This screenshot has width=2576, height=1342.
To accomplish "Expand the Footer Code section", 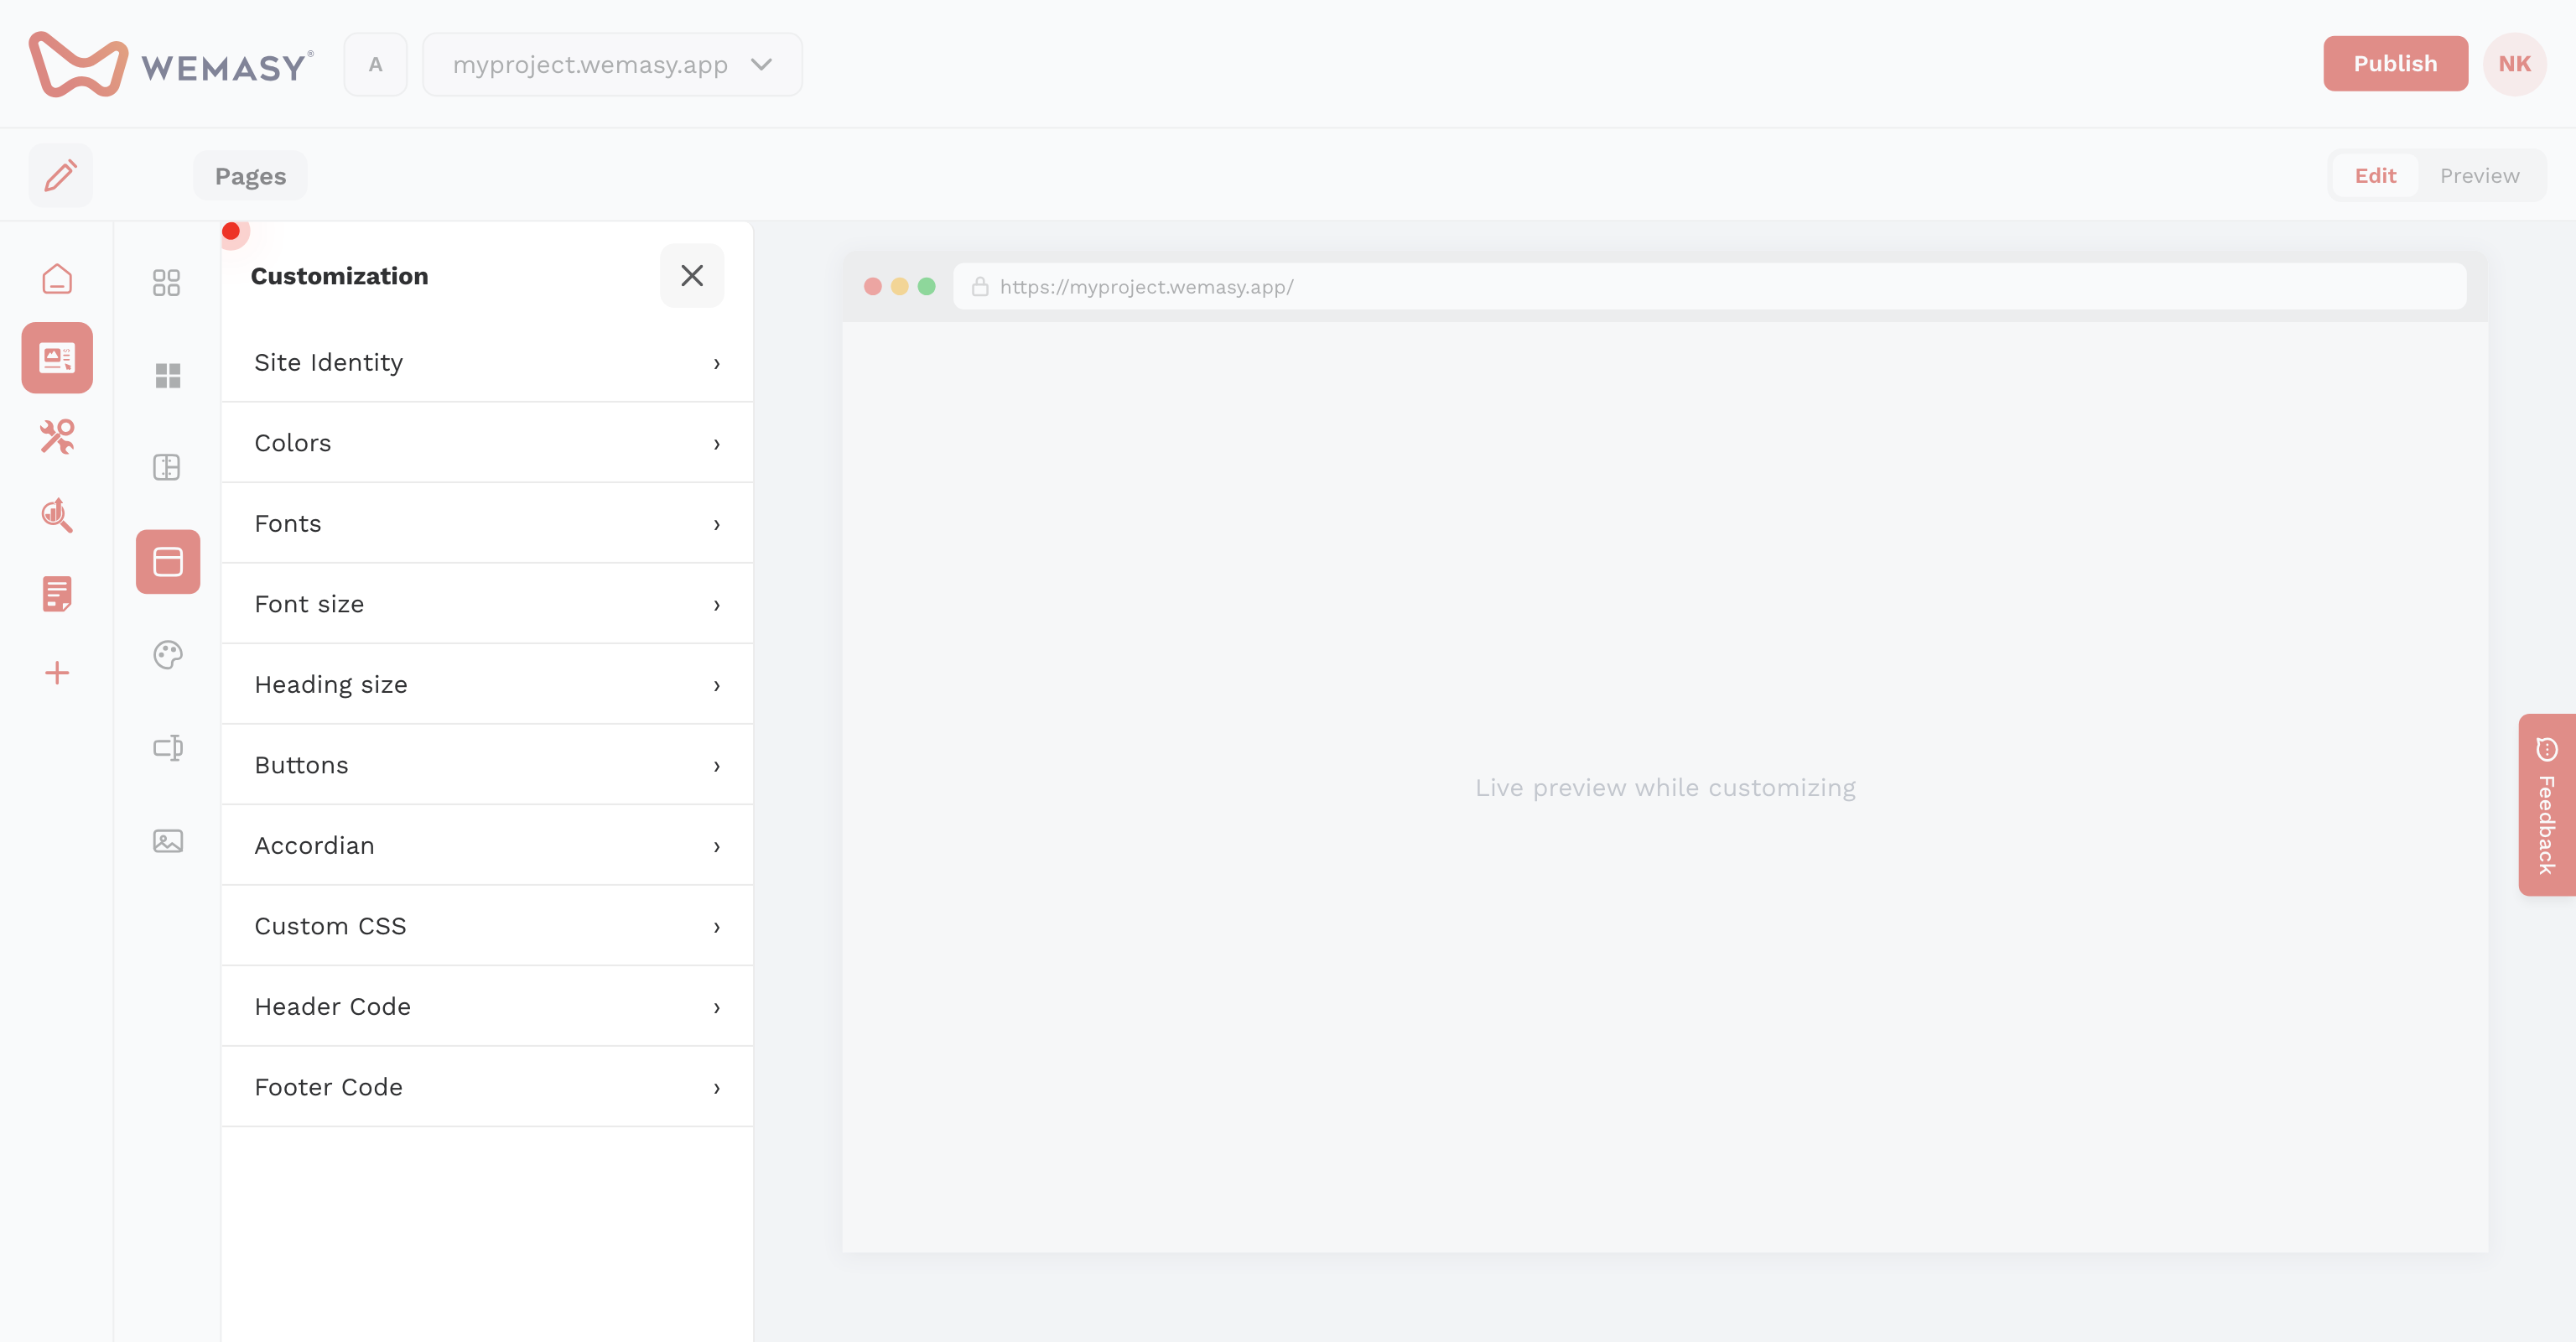I will point(487,1087).
